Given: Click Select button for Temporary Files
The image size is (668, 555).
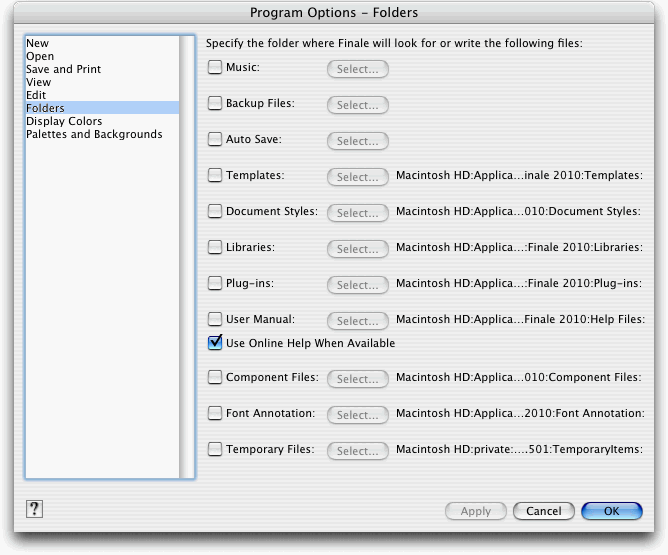Looking at the screenshot, I should (x=357, y=451).
